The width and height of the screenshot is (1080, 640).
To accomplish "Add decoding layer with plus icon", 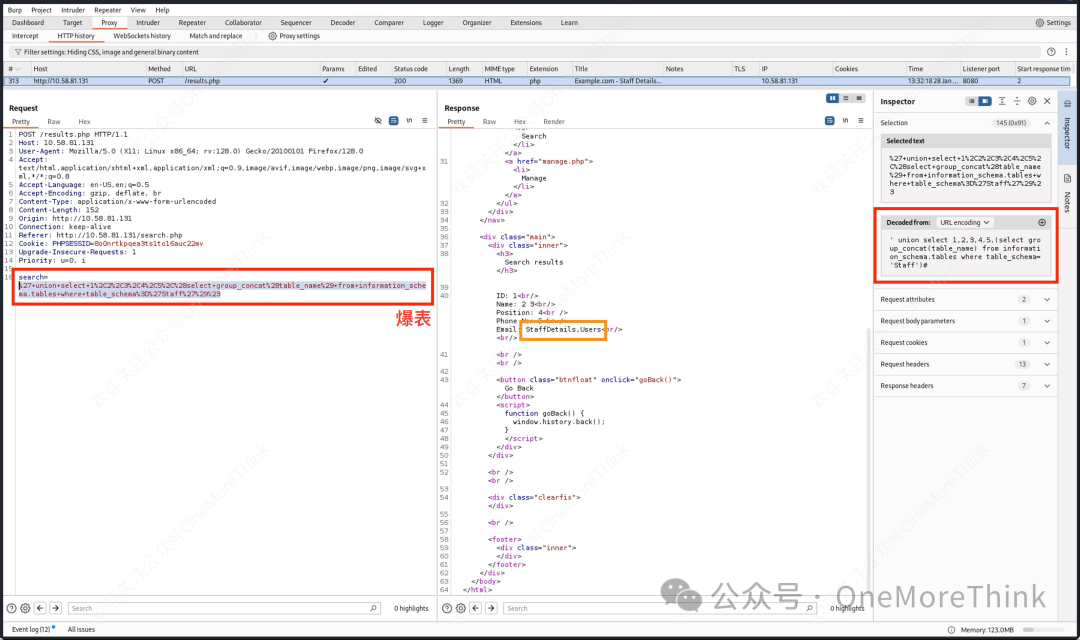I will (1042, 223).
